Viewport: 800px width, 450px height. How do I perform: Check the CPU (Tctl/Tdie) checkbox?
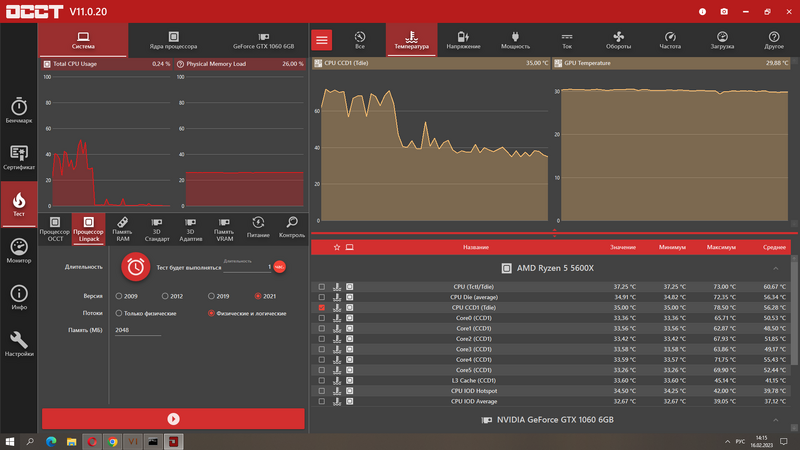pyautogui.click(x=321, y=287)
